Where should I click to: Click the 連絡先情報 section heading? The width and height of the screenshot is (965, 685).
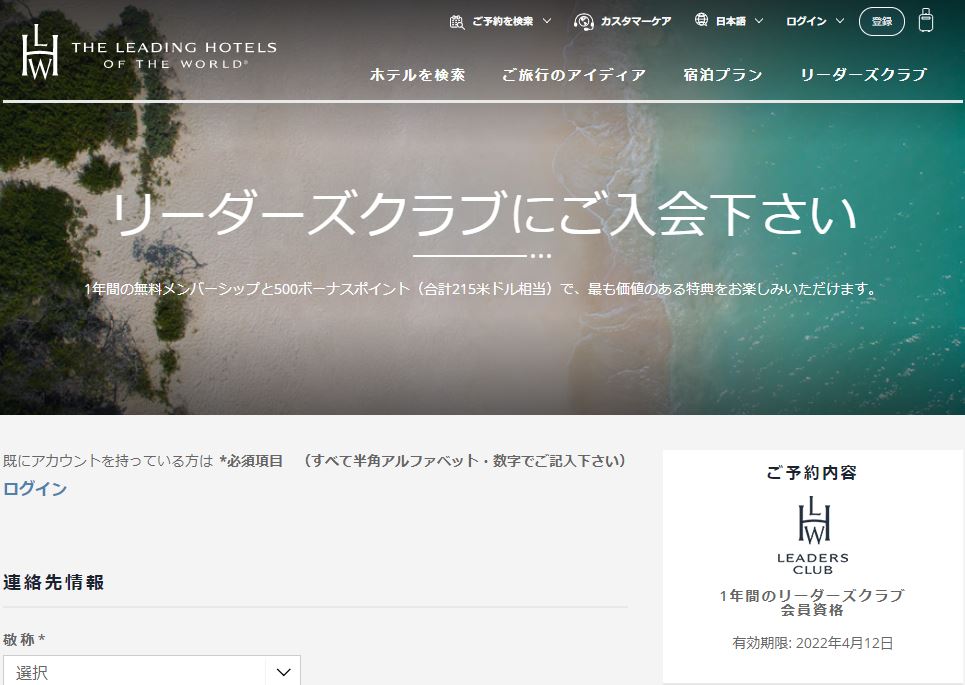click(54, 582)
